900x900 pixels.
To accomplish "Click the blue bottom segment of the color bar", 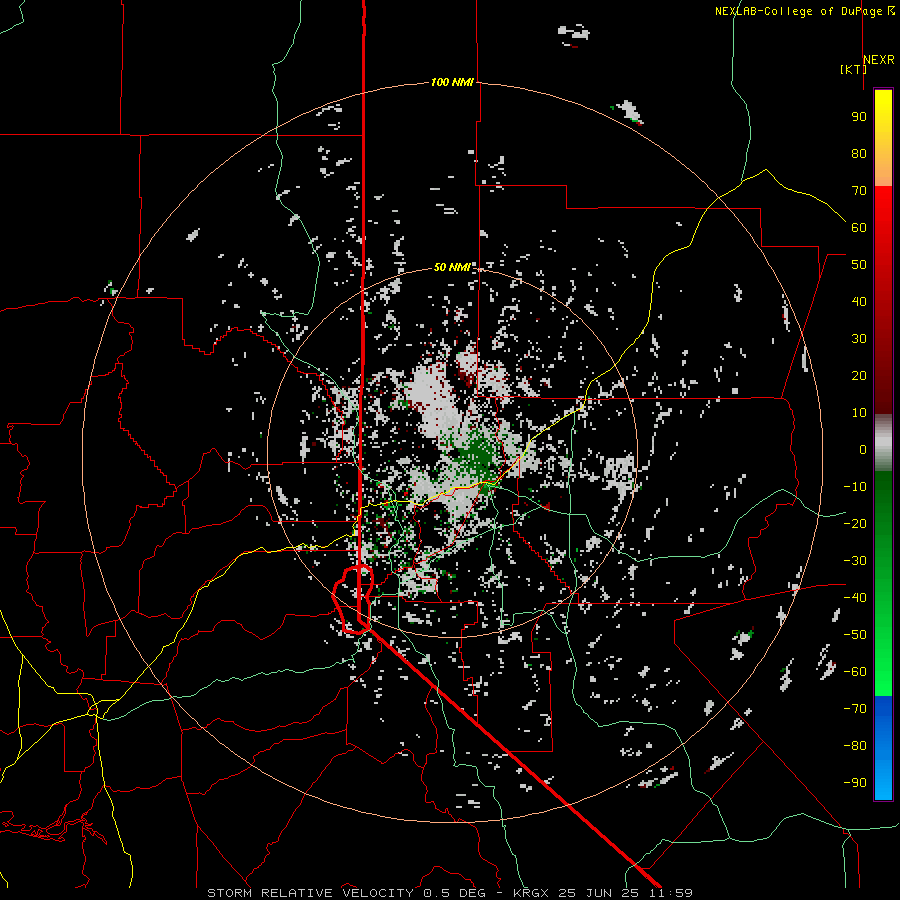I will pos(883,748).
